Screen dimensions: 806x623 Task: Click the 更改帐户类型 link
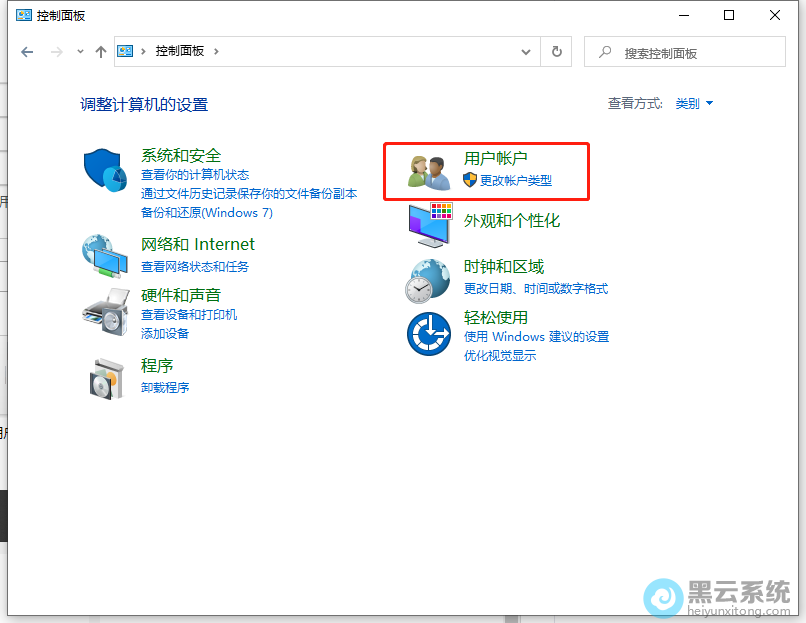click(515, 181)
